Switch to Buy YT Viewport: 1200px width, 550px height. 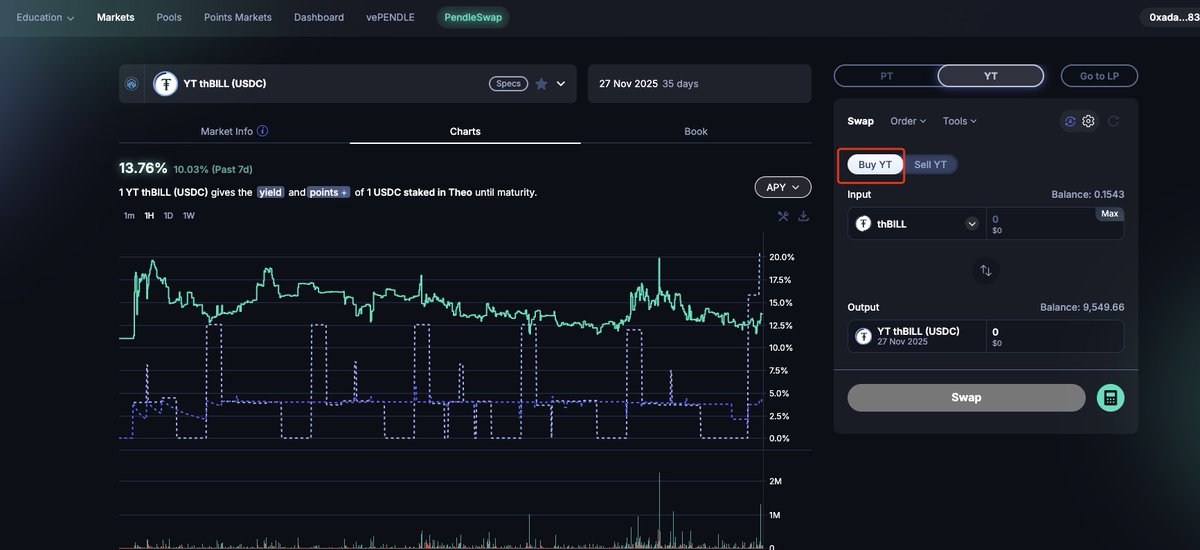click(x=875, y=165)
